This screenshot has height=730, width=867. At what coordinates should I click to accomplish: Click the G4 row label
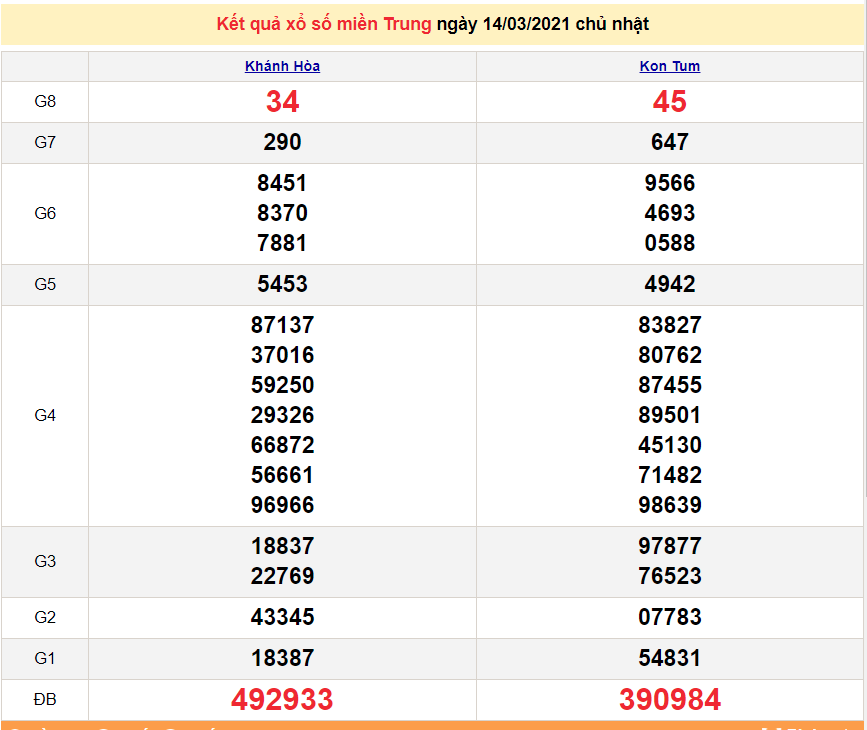(x=45, y=415)
